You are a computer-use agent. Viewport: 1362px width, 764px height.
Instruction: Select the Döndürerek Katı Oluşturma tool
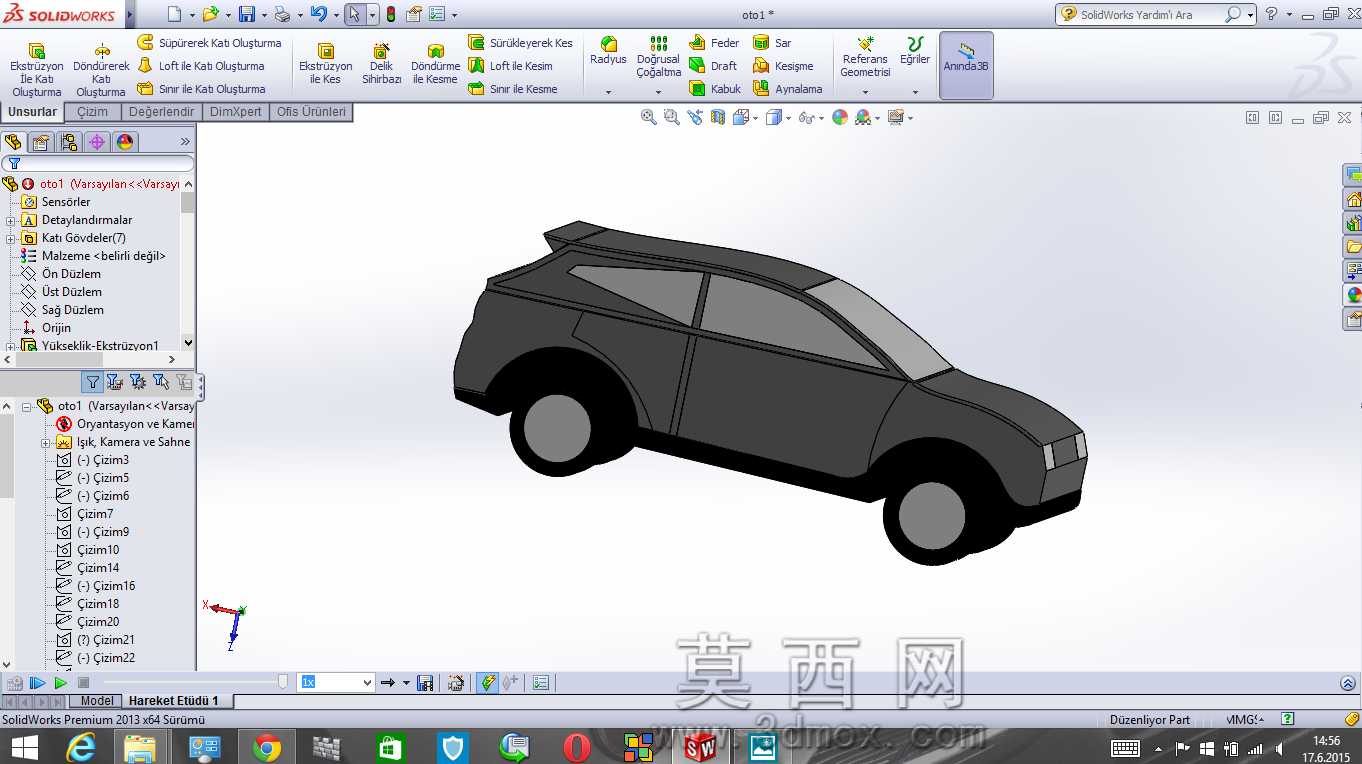tap(101, 69)
